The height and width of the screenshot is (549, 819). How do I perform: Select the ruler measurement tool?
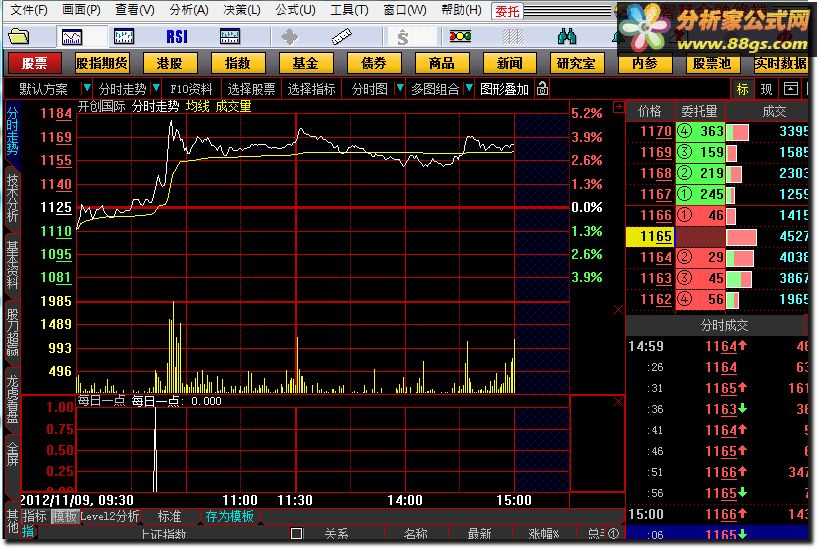(x=342, y=37)
